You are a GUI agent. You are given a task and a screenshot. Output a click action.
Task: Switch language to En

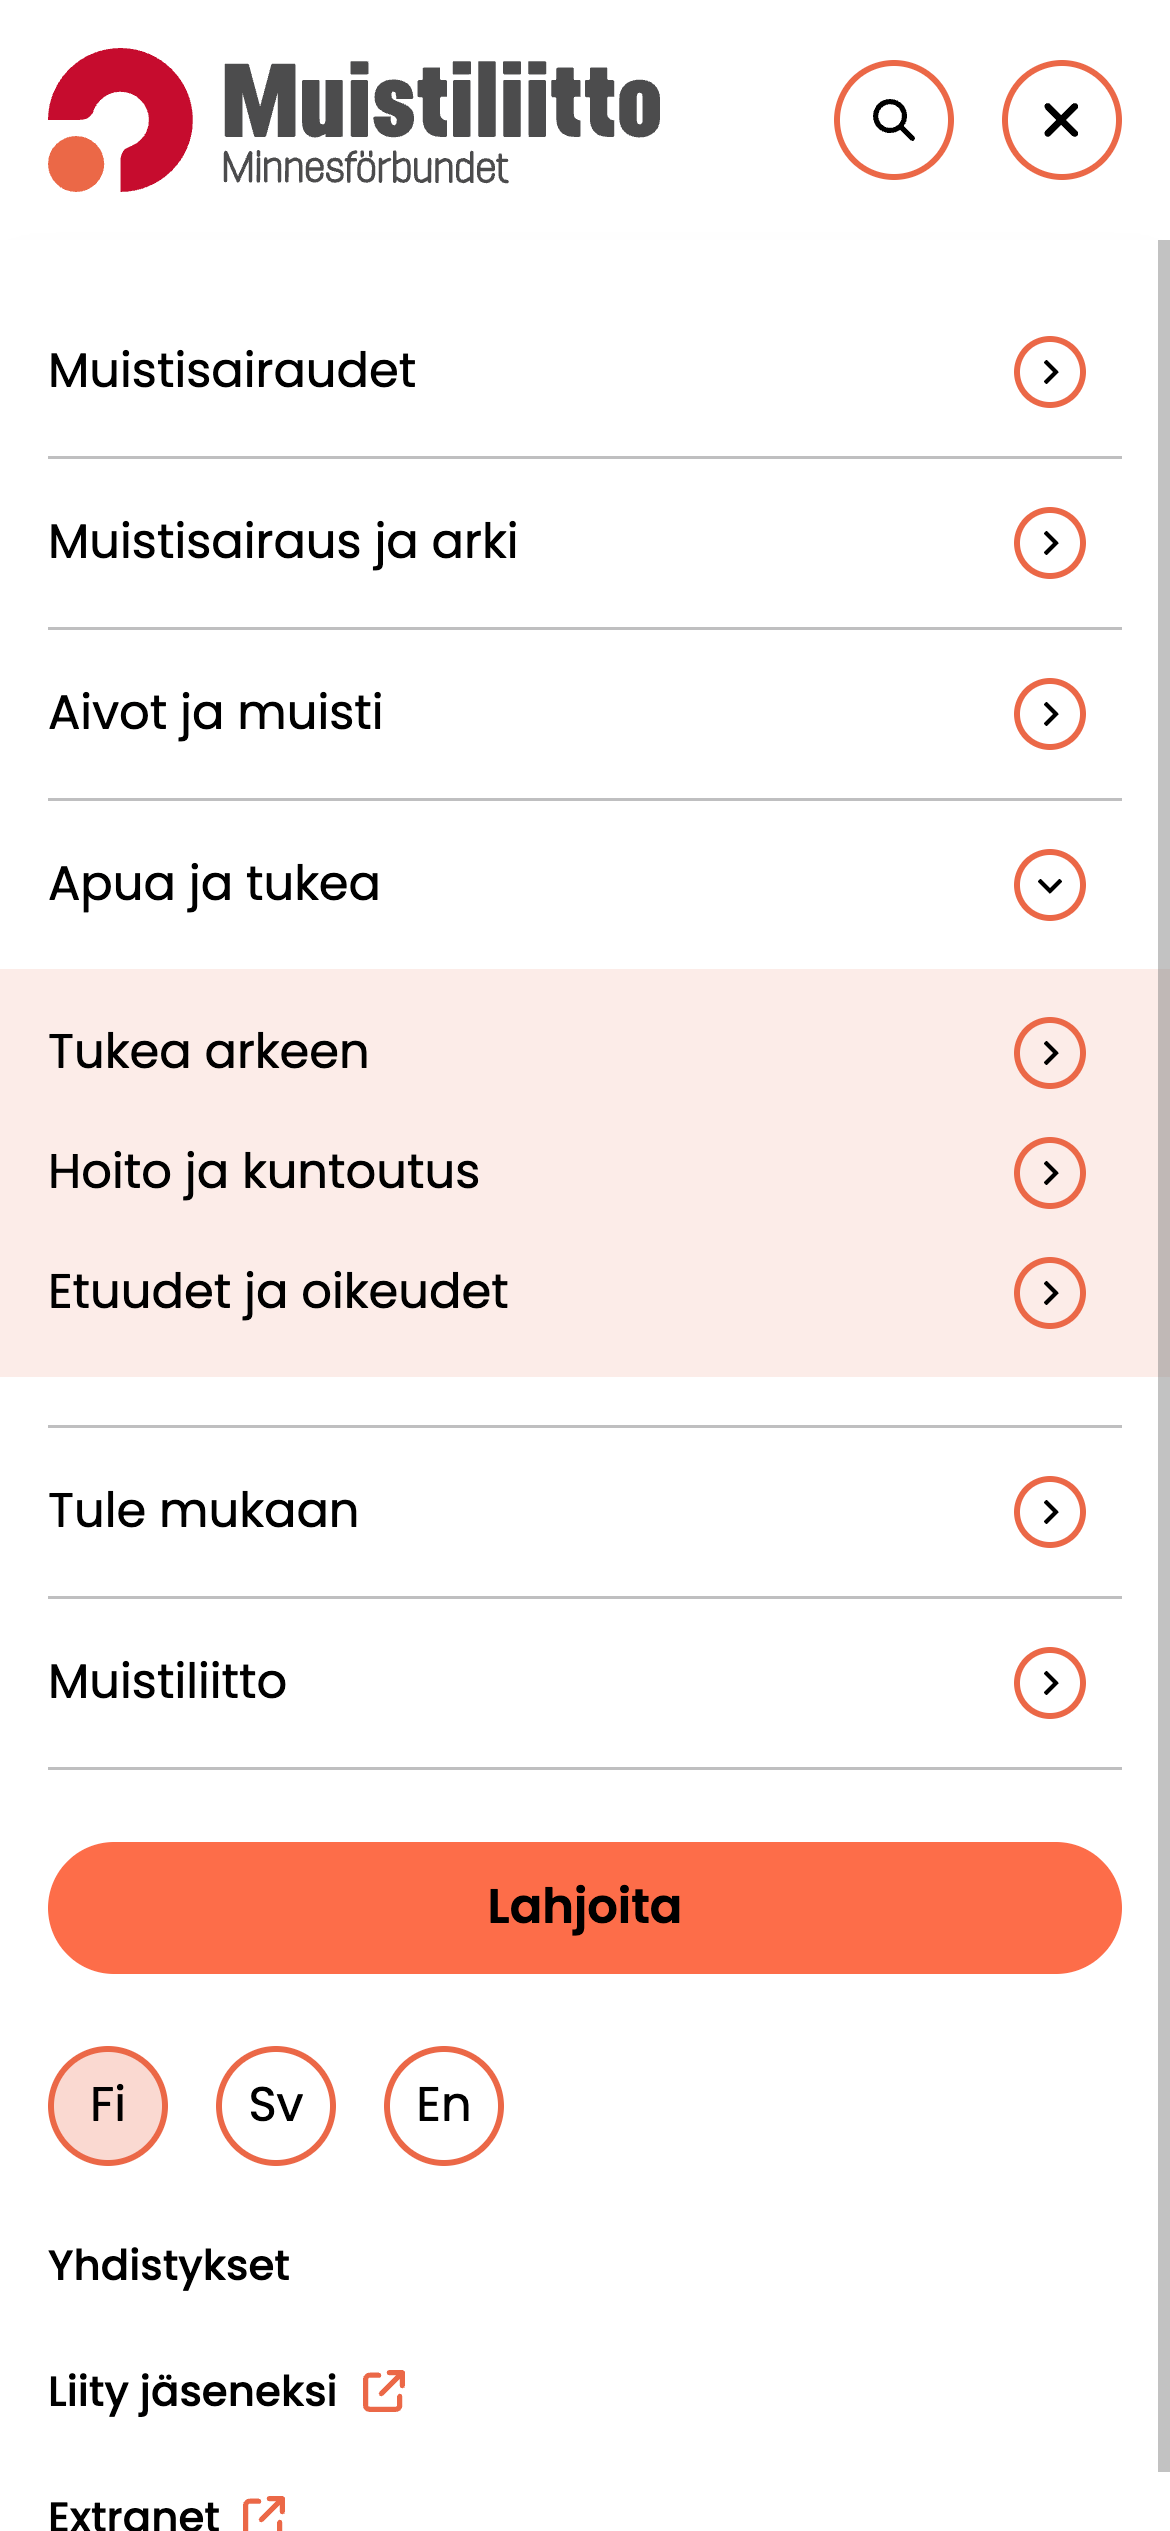tap(444, 2105)
